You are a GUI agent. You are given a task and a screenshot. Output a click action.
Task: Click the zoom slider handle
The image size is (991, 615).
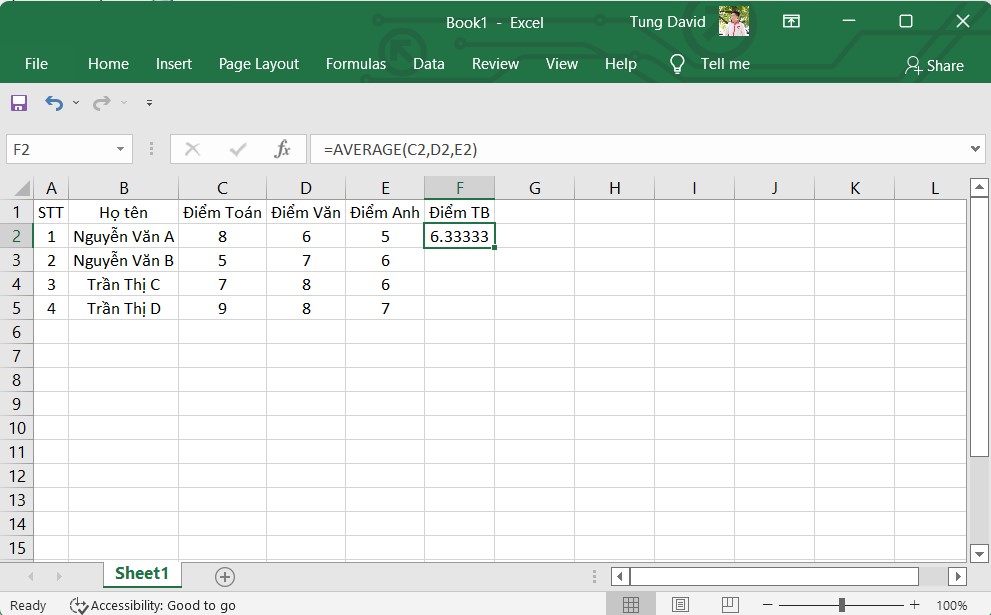(x=841, y=605)
